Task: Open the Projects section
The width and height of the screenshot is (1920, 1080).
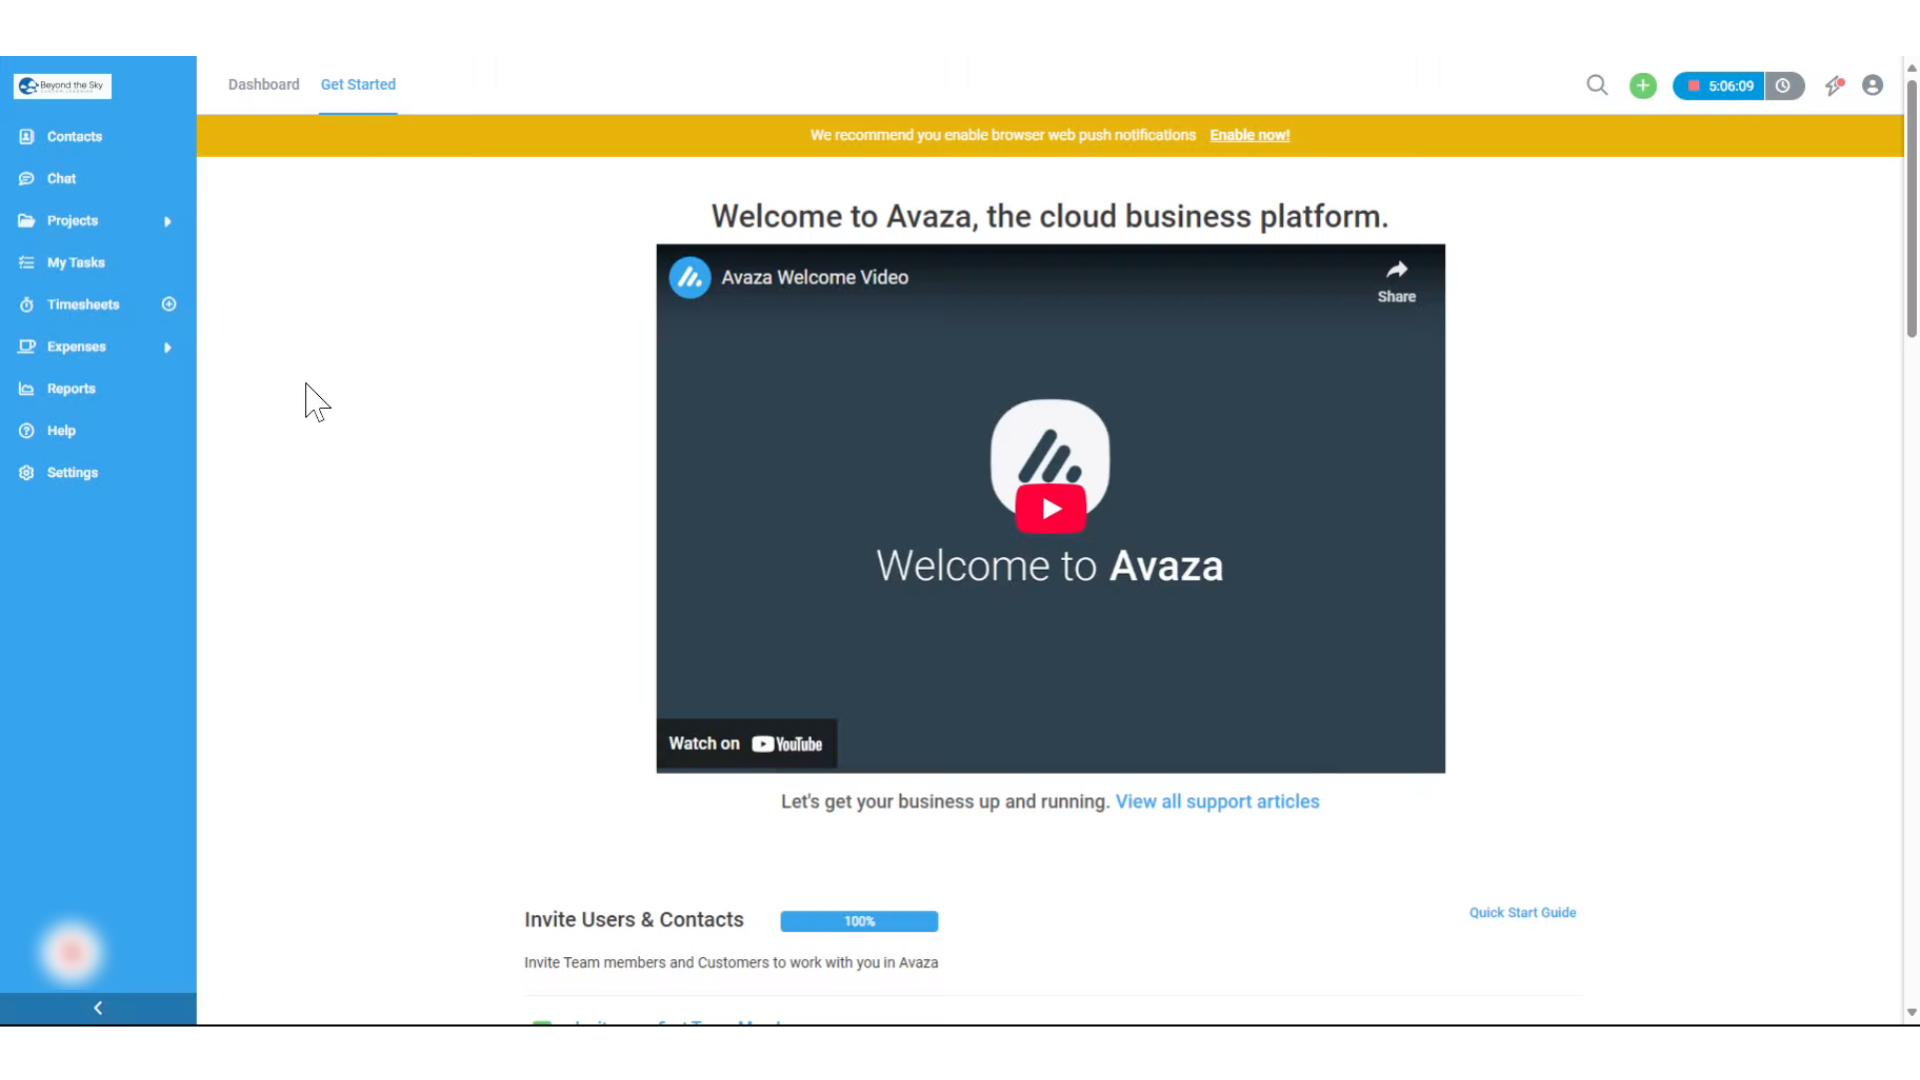Action: coord(72,221)
